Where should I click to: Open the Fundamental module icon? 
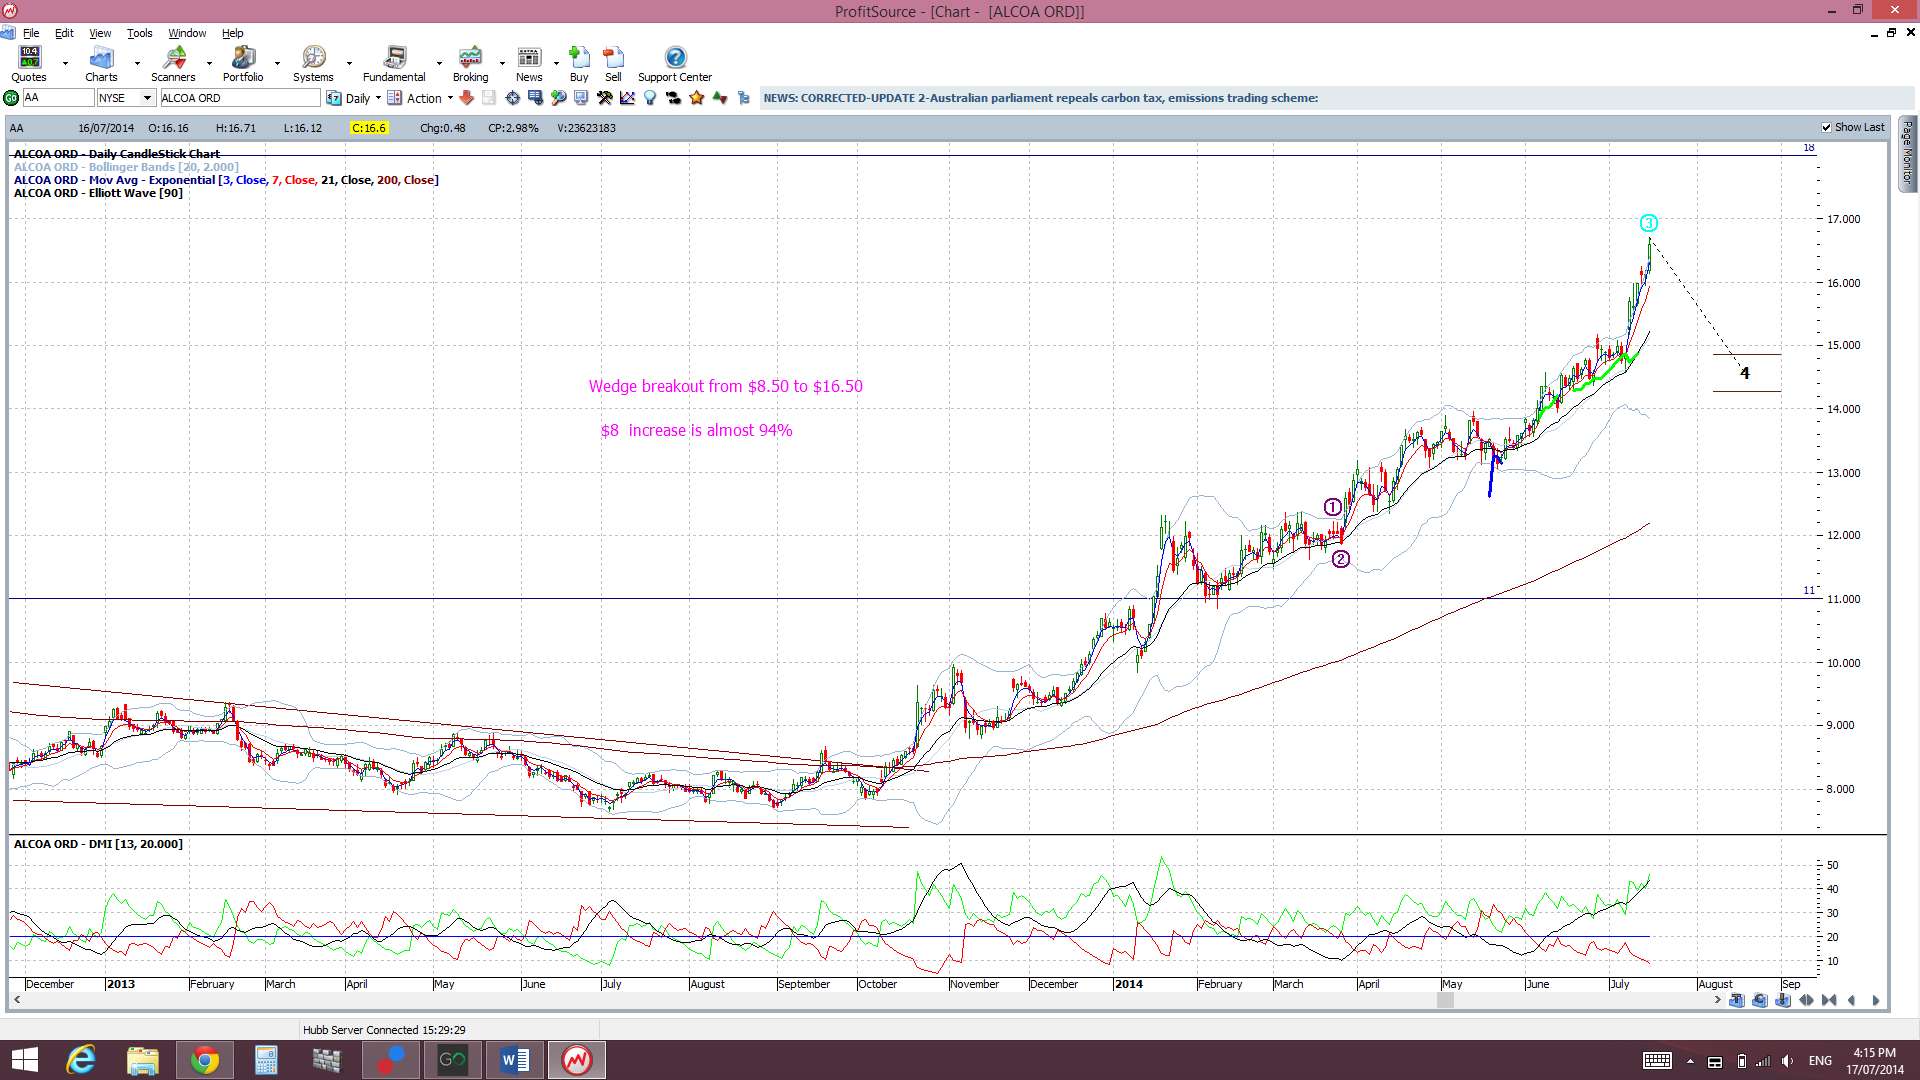coord(395,57)
